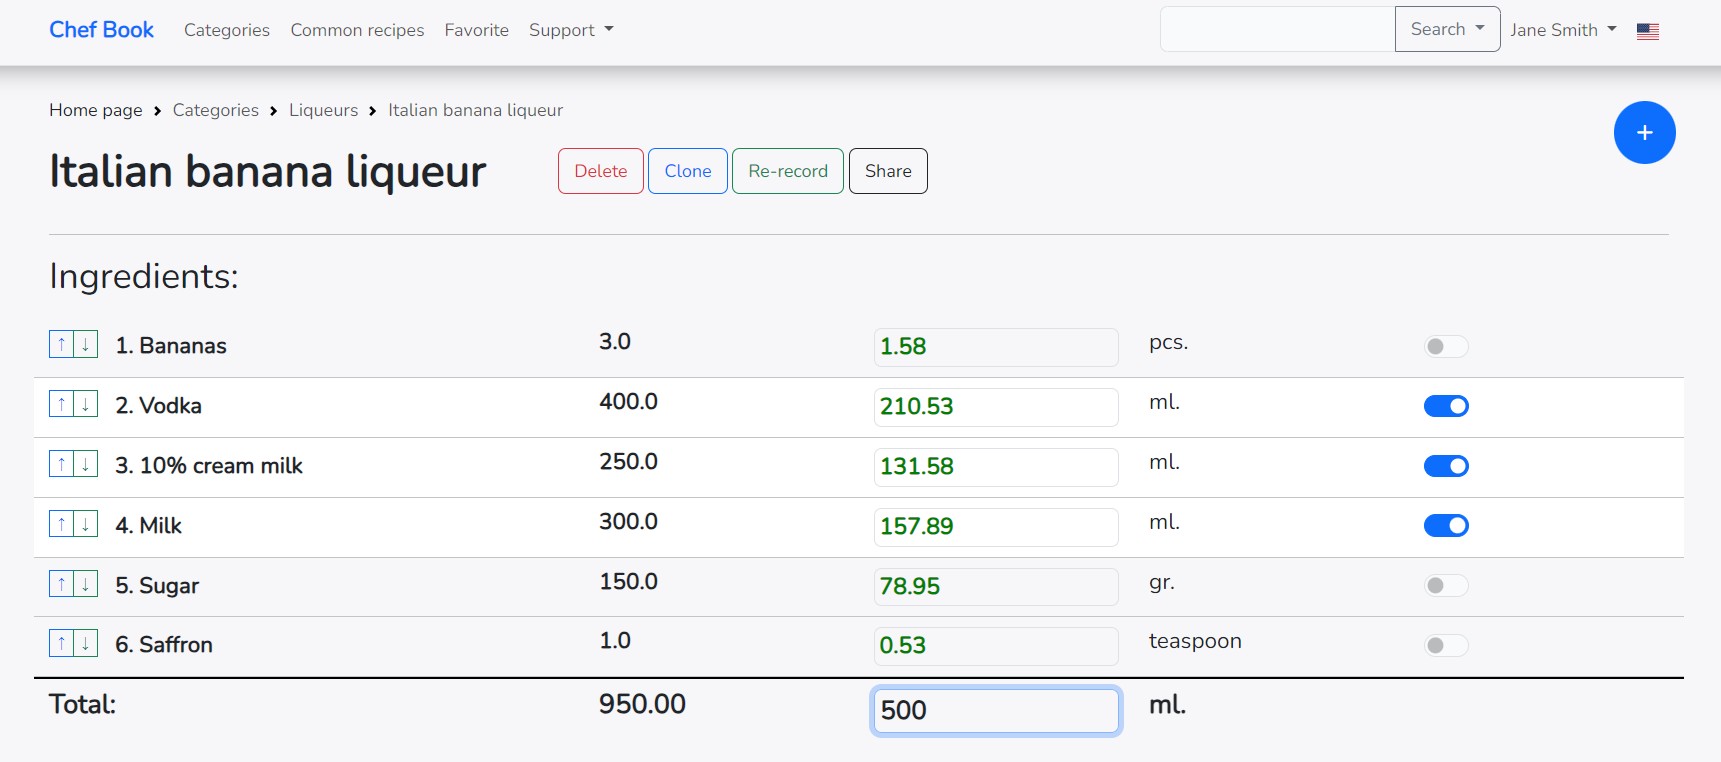Click the Liqueurs breadcrumb link

323,110
